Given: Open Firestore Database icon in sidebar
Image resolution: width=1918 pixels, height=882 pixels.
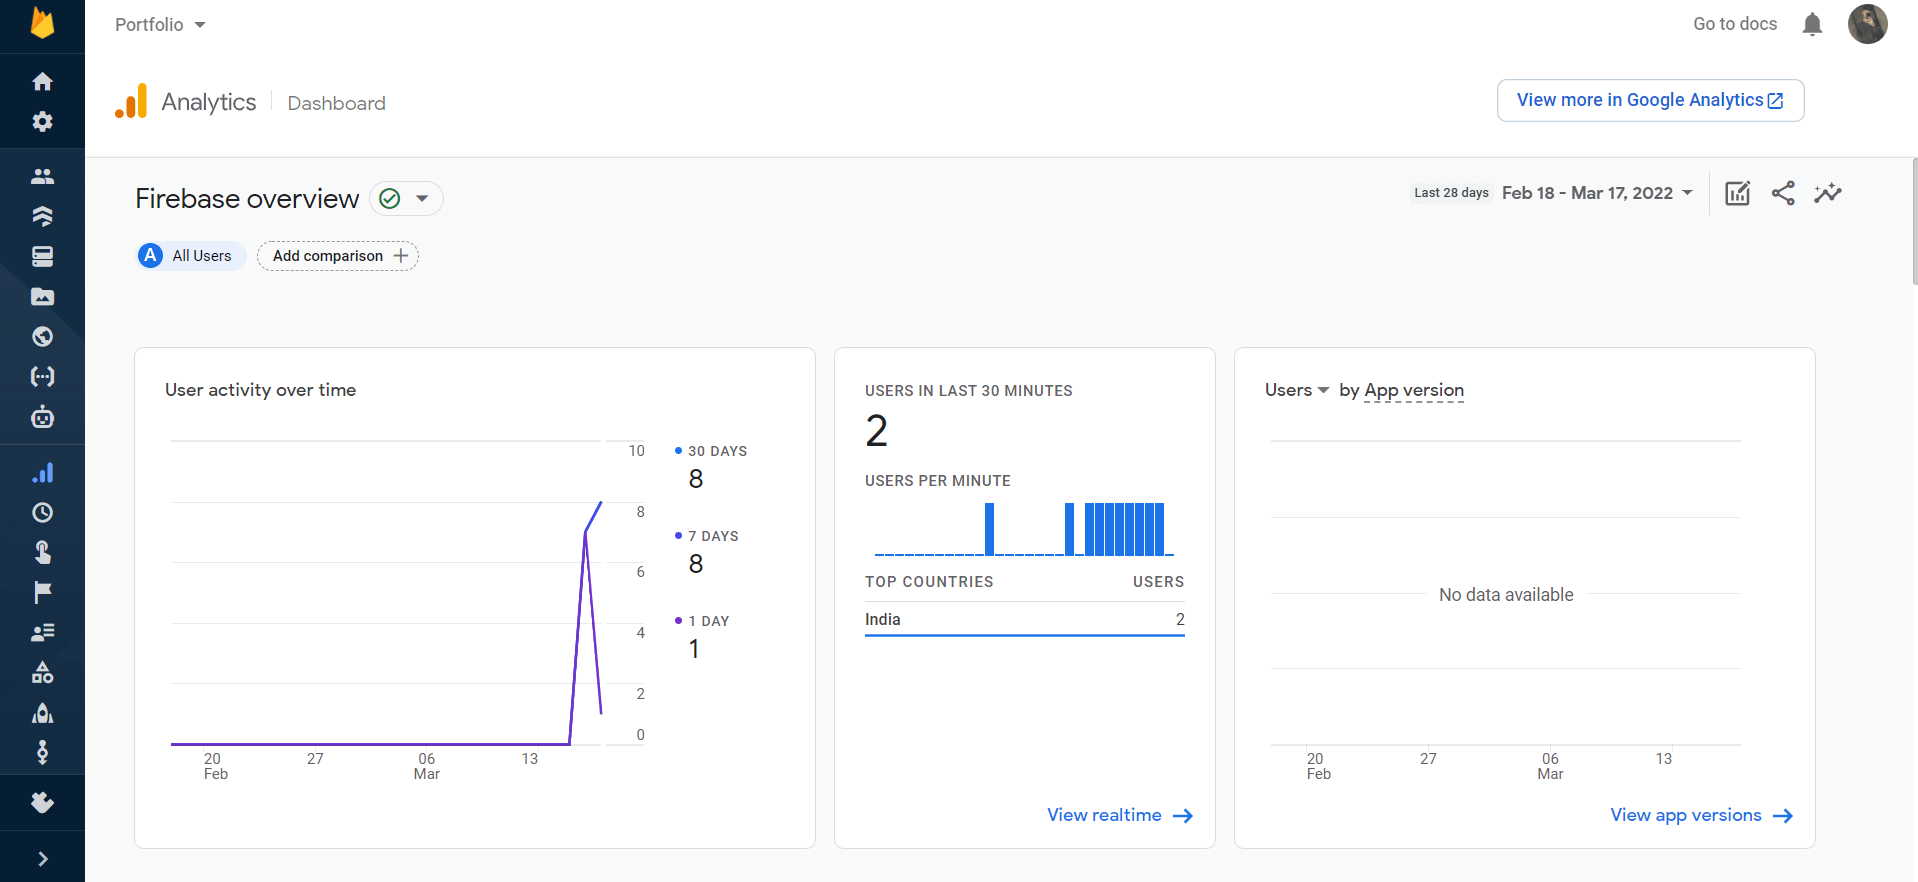Looking at the screenshot, I should click(x=42, y=216).
